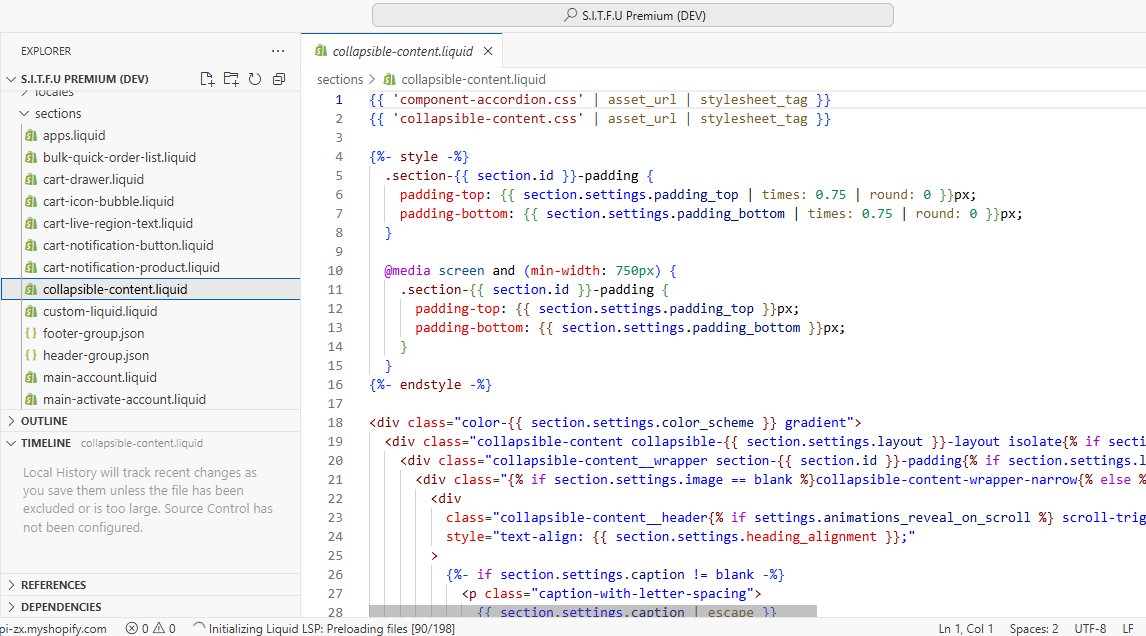Click the errors and warnings status indicator
The image size is (1146, 636).
pyautogui.click(x=150, y=629)
